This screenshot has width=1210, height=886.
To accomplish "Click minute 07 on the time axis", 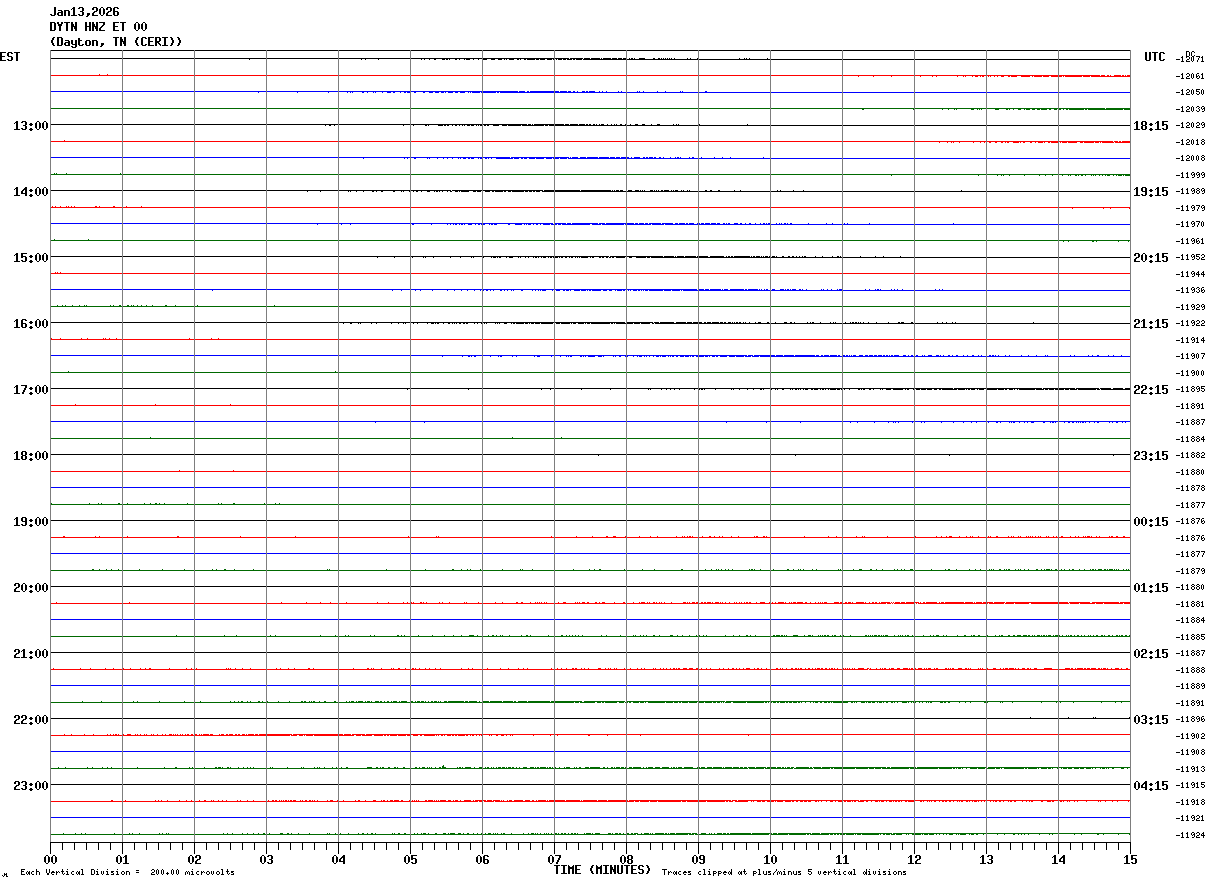I will [554, 859].
